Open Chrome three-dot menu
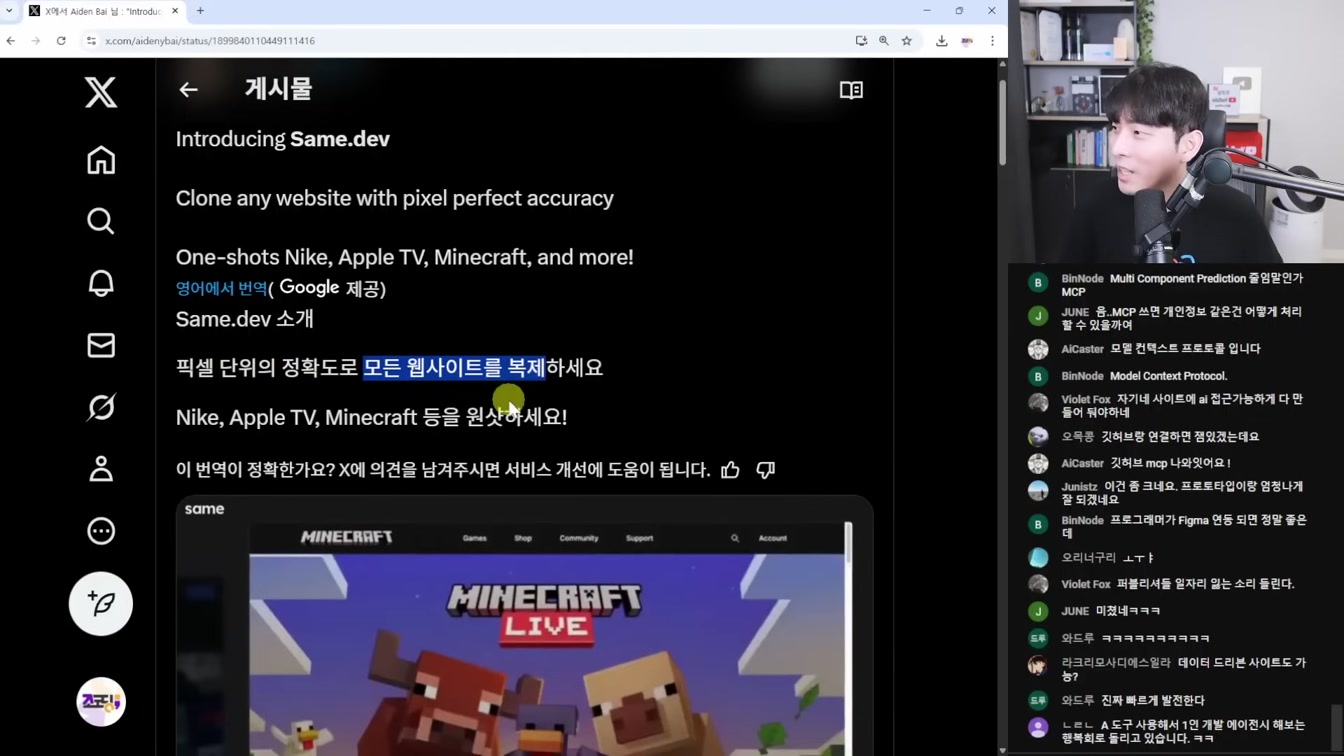The image size is (1344, 756). coord(992,41)
